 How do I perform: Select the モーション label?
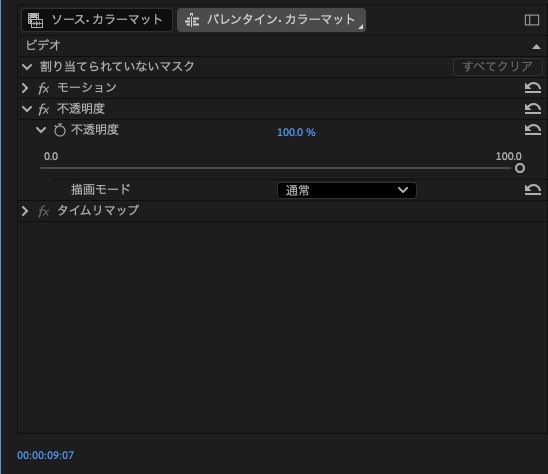tap(87, 87)
